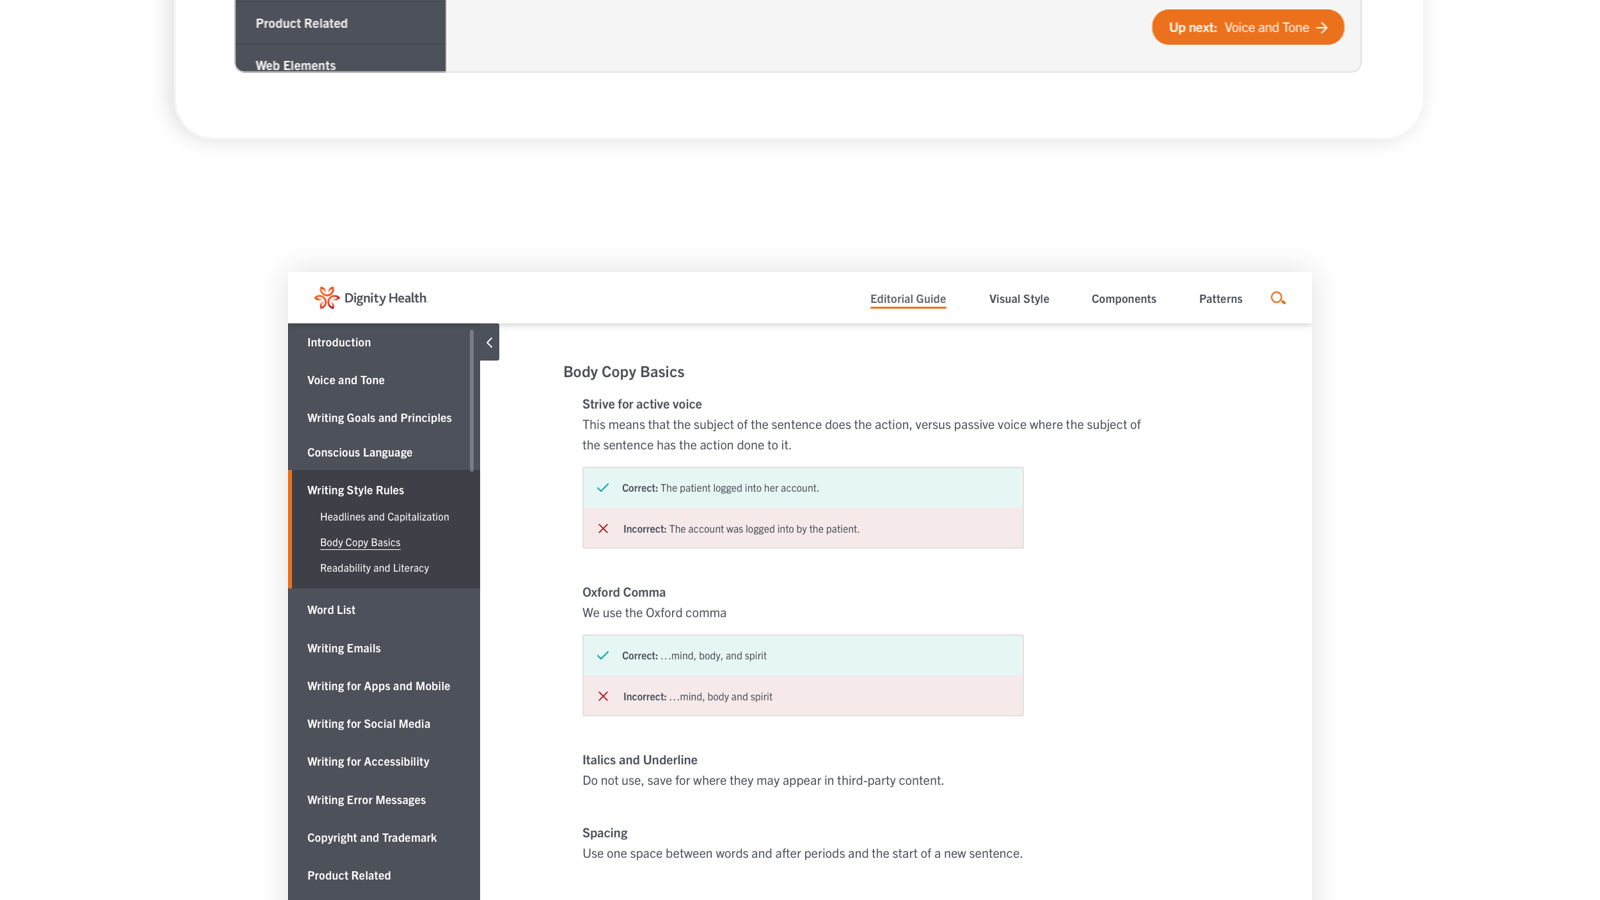Collapse the sidebar with the chevron button
This screenshot has width=1600, height=900.
point(489,342)
